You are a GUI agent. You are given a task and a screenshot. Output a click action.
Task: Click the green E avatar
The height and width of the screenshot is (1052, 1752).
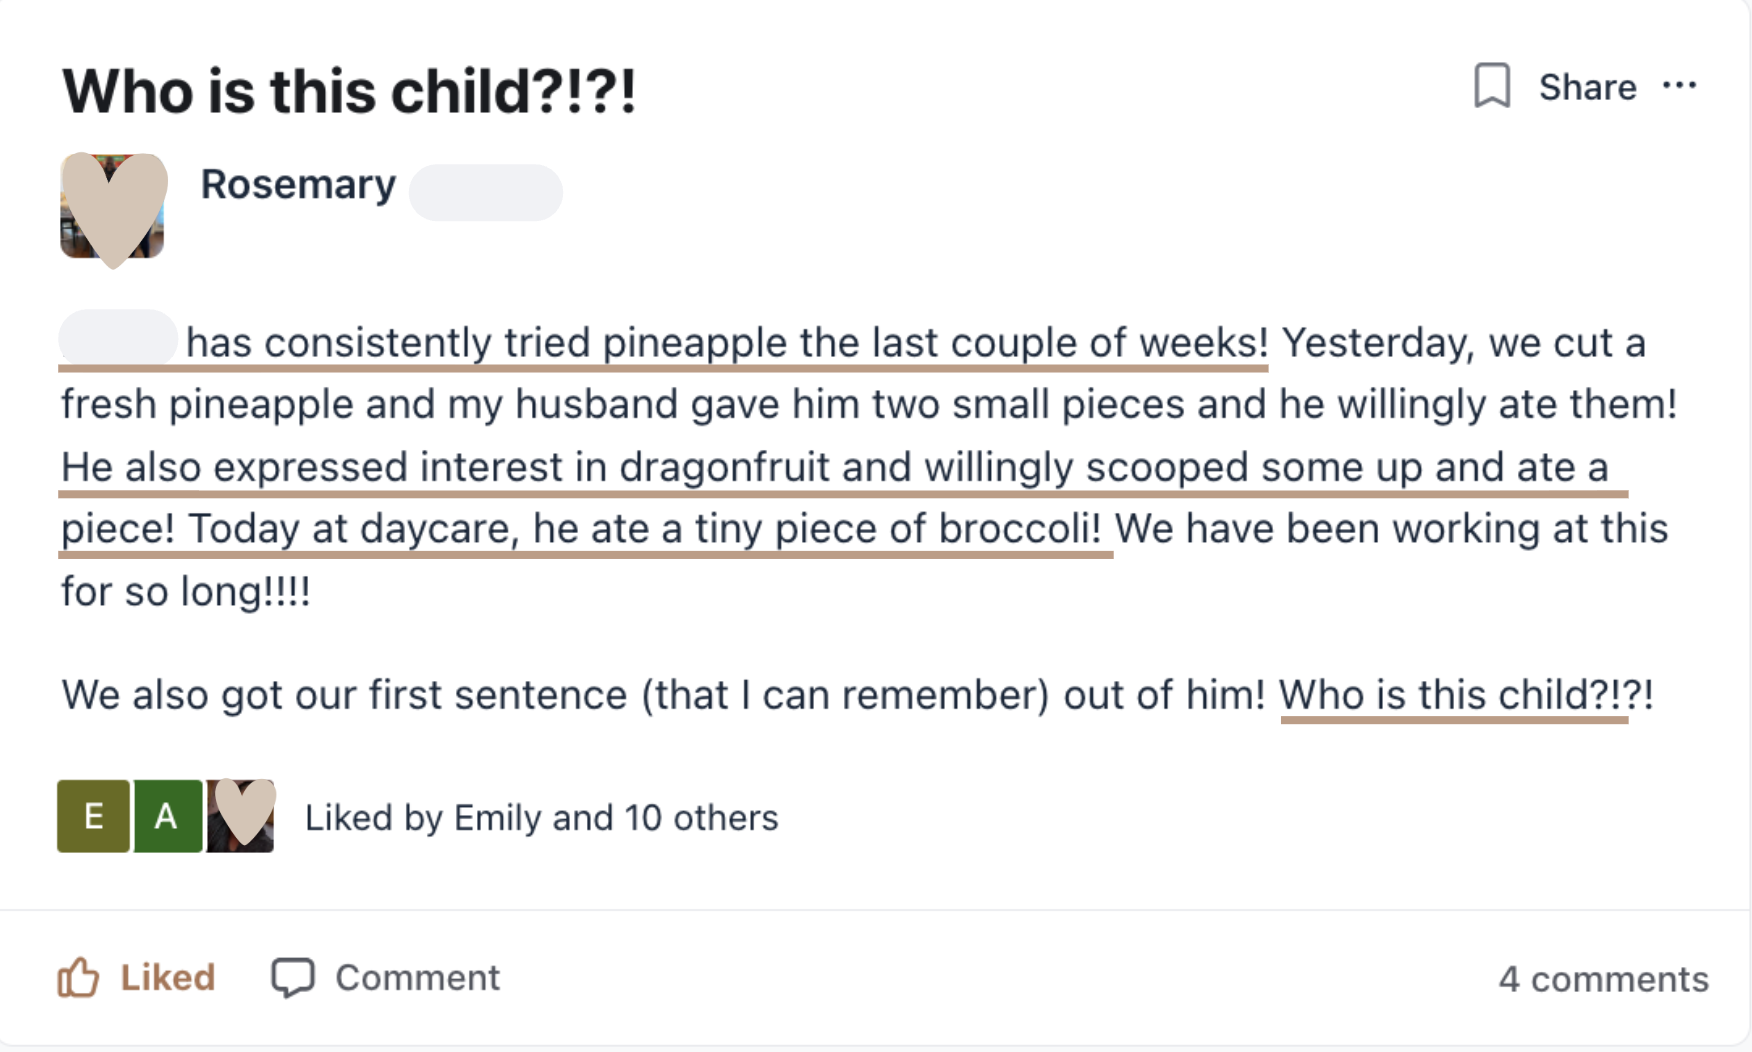coord(93,816)
